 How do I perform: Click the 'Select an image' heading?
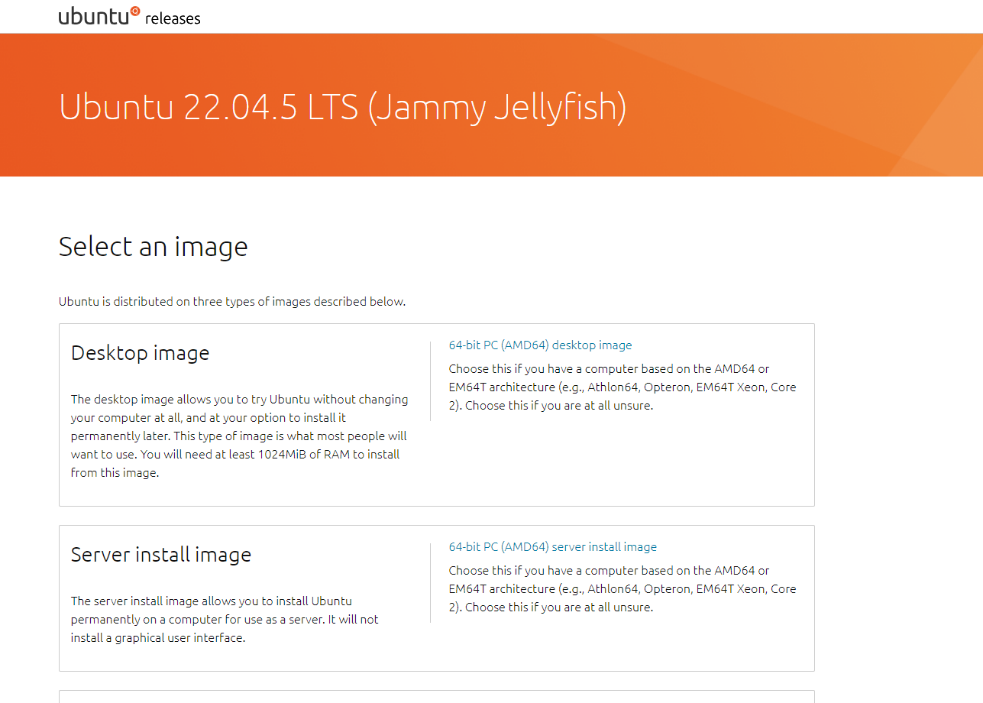pyautogui.click(x=153, y=246)
